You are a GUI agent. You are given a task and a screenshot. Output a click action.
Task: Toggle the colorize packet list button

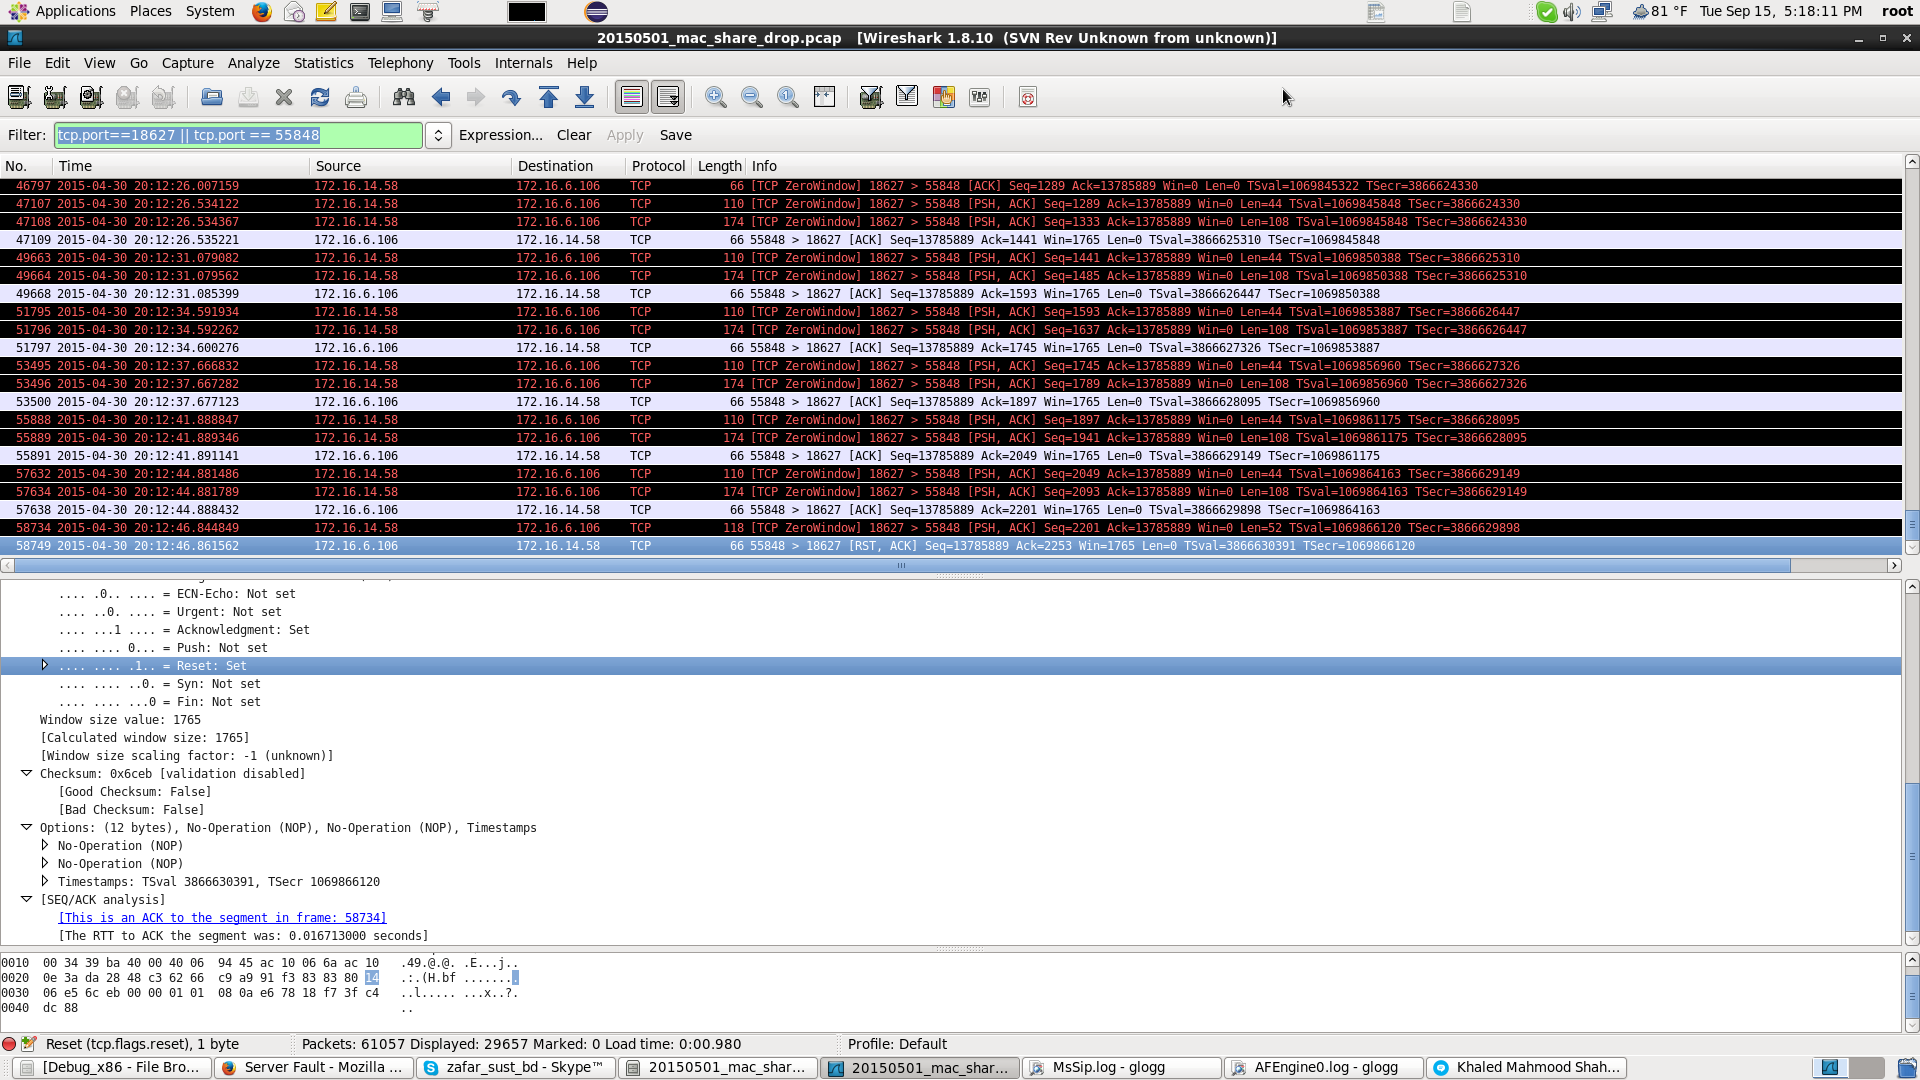coord(632,97)
